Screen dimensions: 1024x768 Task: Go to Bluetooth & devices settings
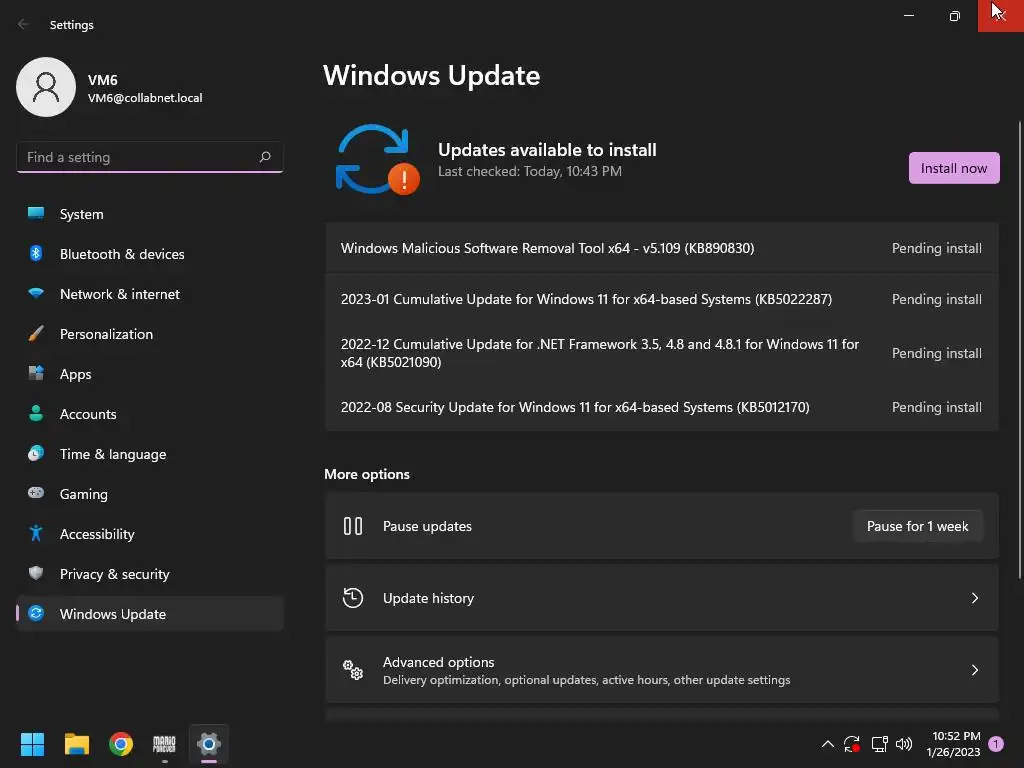click(x=150, y=253)
